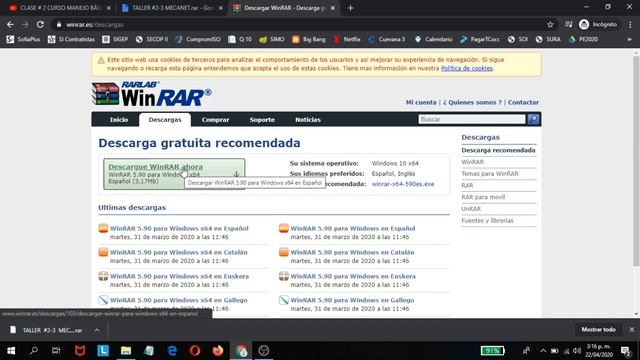Image resolution: width=640 pixels, height=360 pixels.
Task: Open Big Bang bookmark
Action: pyautogui.click(x=309, y=39)
